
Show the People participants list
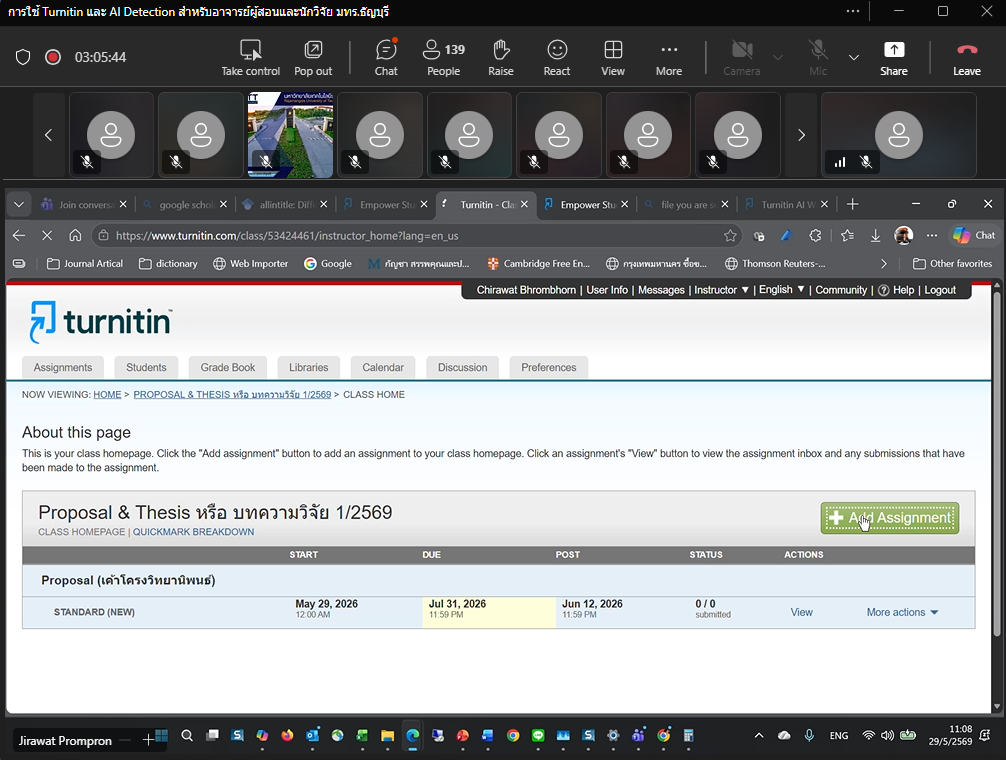tap(443, 57)
